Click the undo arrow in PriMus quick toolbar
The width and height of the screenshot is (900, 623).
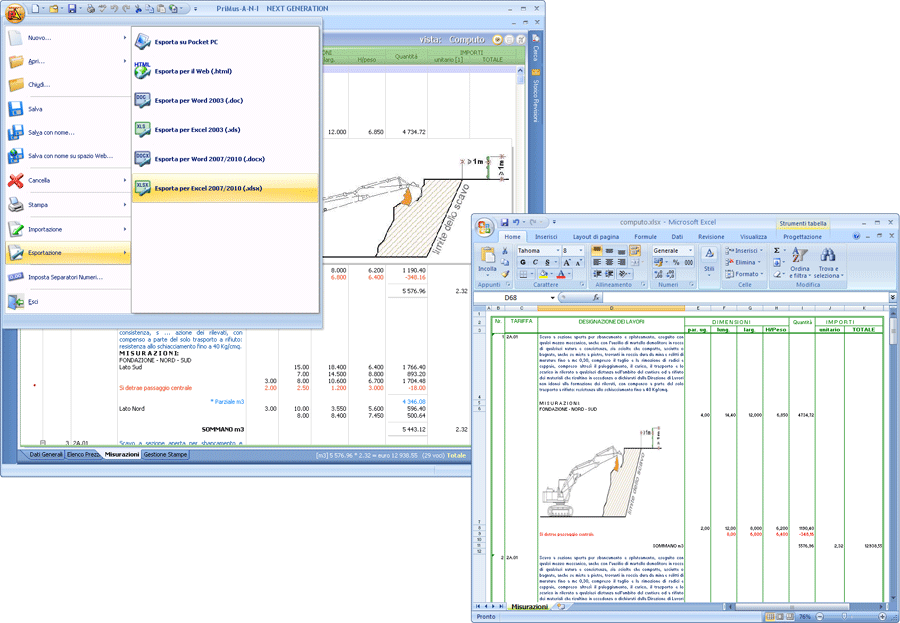coord(114,9)
